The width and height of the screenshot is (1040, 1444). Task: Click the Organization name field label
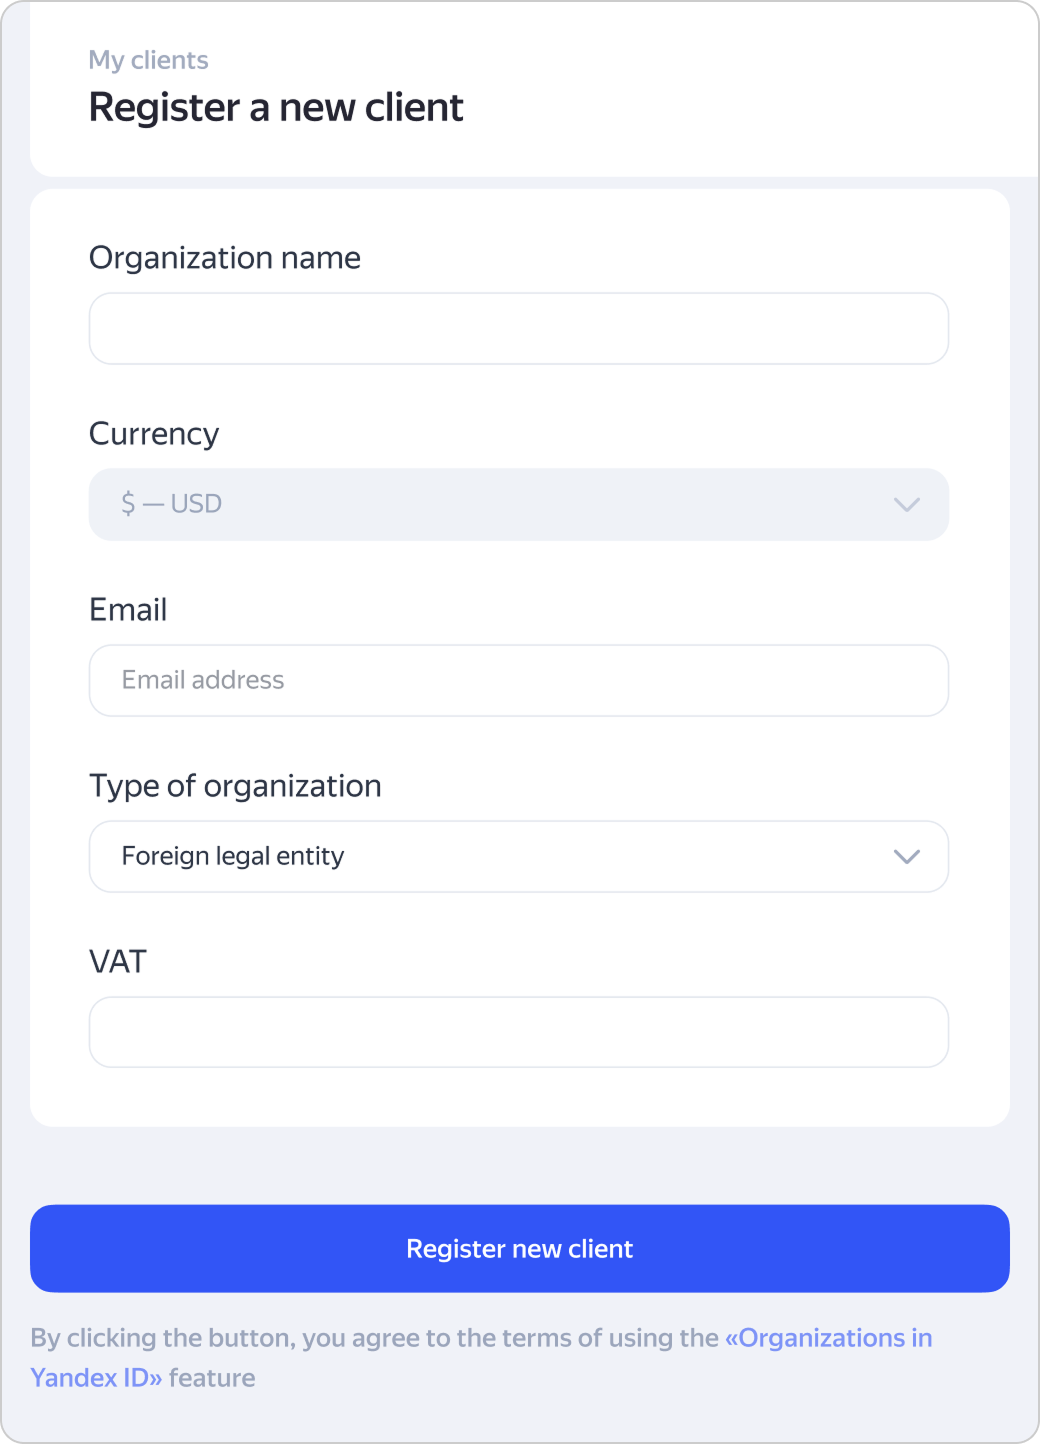click(224, 258)
